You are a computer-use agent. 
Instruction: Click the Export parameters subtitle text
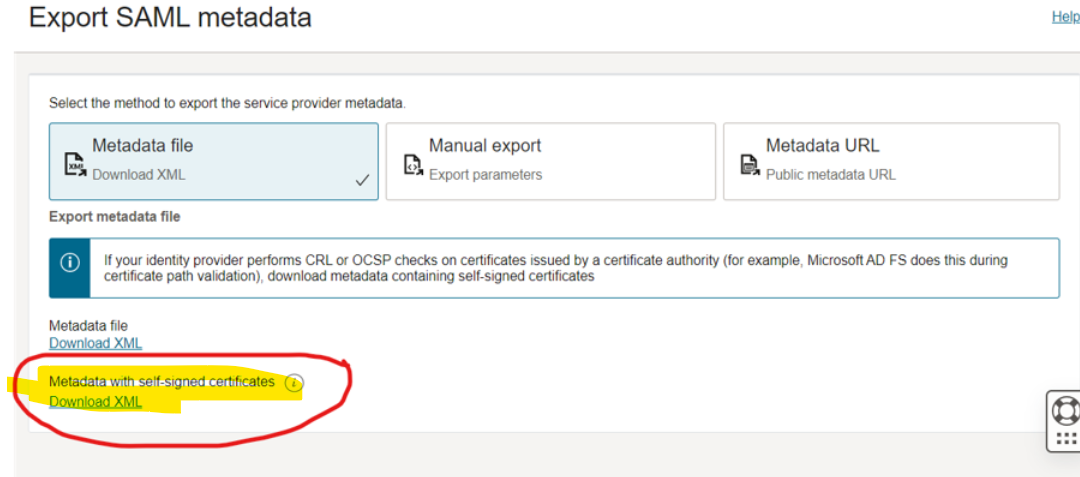point(485,175)
